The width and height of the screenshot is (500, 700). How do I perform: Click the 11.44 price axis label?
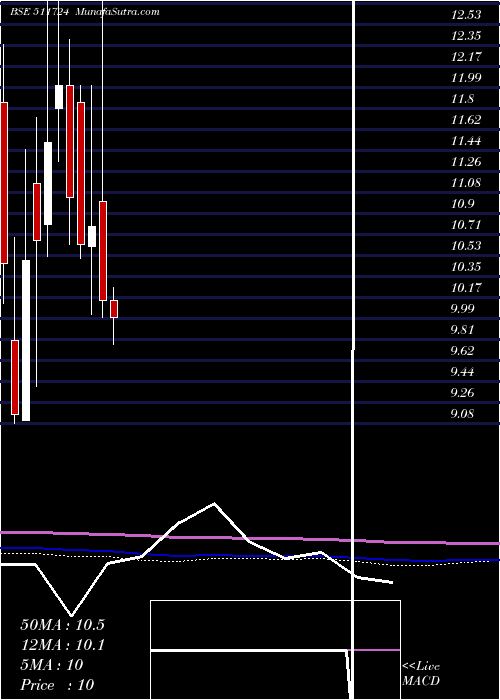466,141
